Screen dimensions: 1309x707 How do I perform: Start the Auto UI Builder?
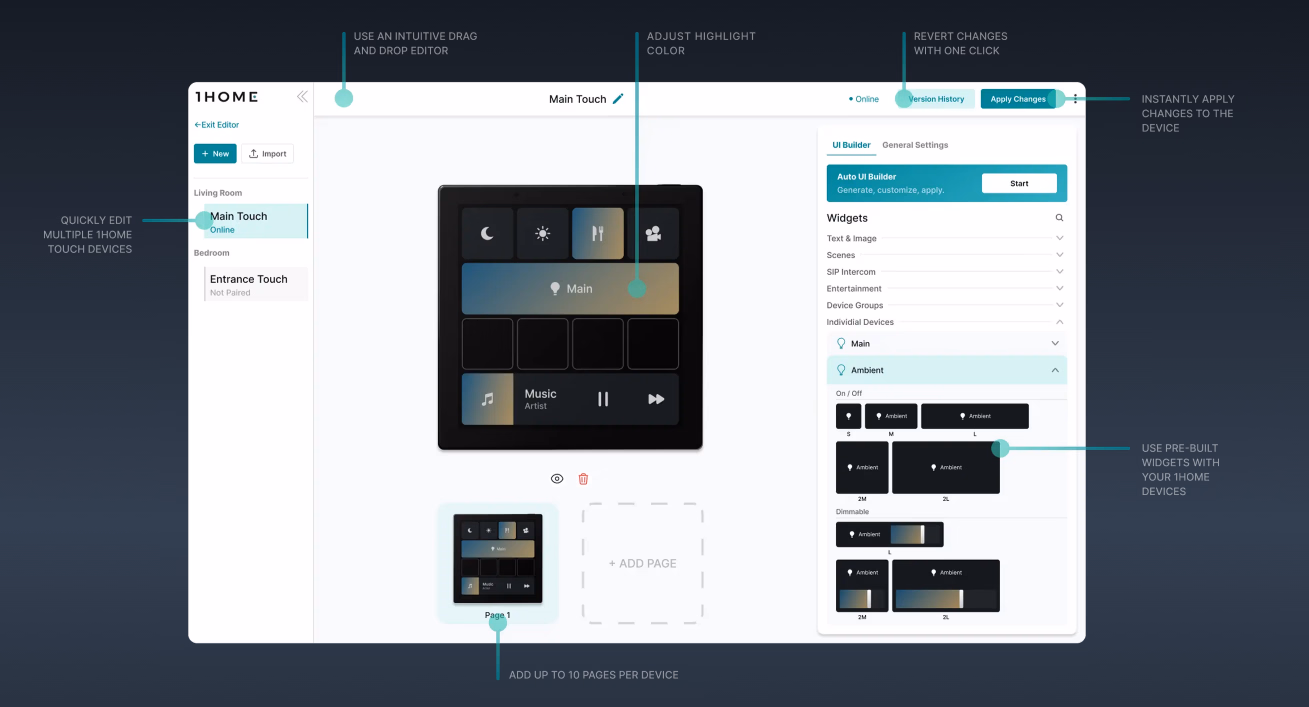(1019, 183)
